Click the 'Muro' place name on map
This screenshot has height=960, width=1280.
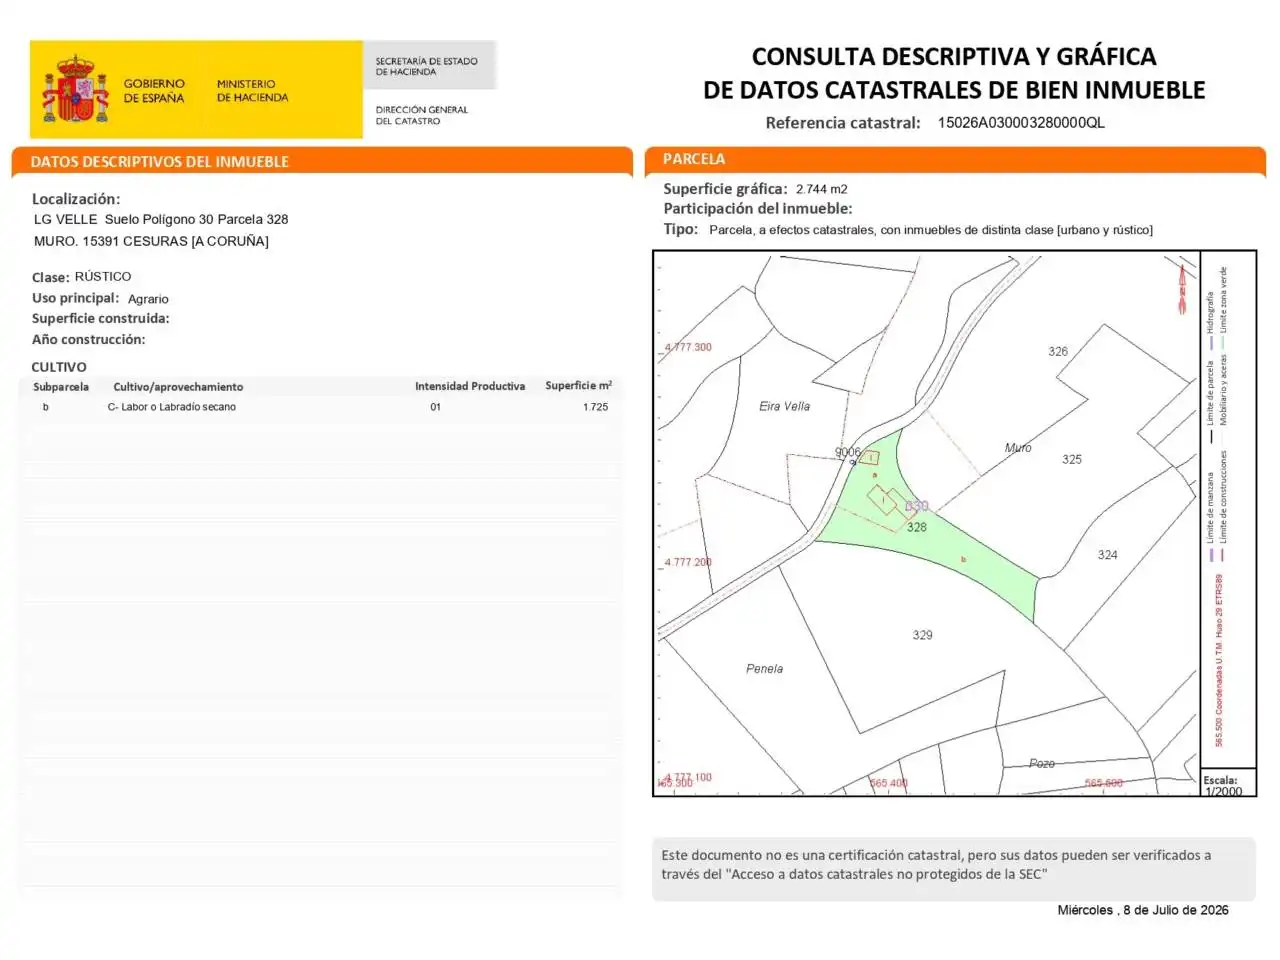[x=1018, y=448]
